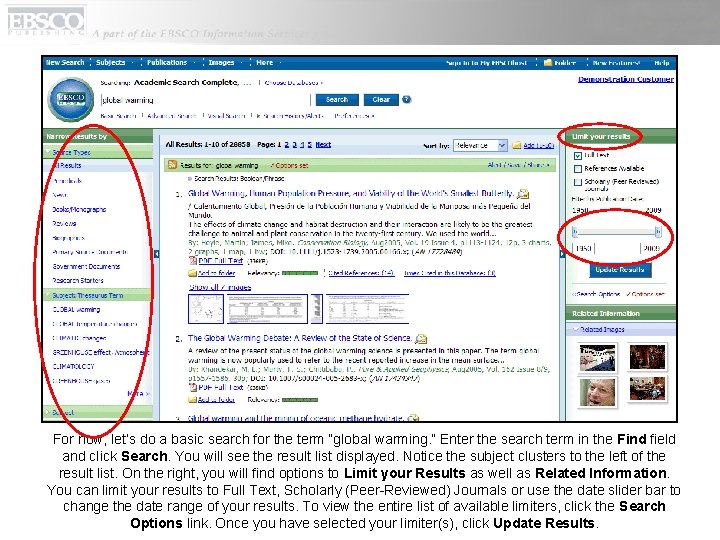Click preview icon beside methane hydrate title
Image resolution: width=720 pixels, height=540 pixels.
point(413,418)
